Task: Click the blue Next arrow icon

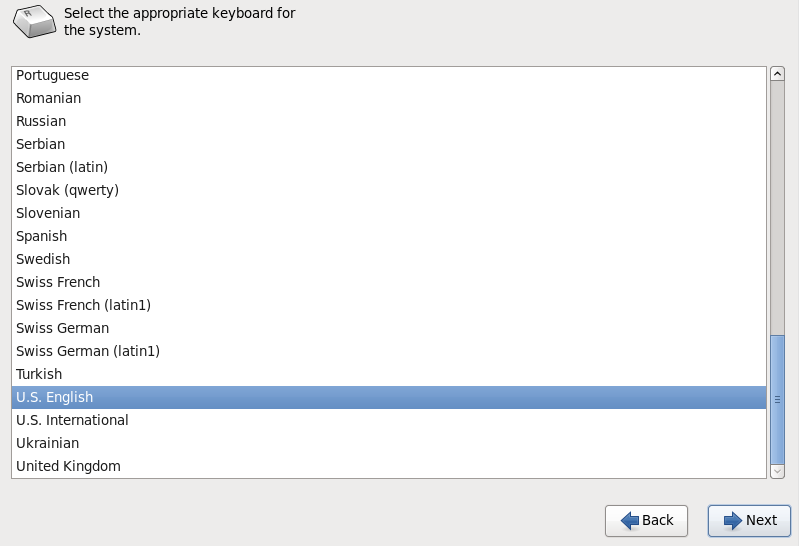Action: pos(733,520)
